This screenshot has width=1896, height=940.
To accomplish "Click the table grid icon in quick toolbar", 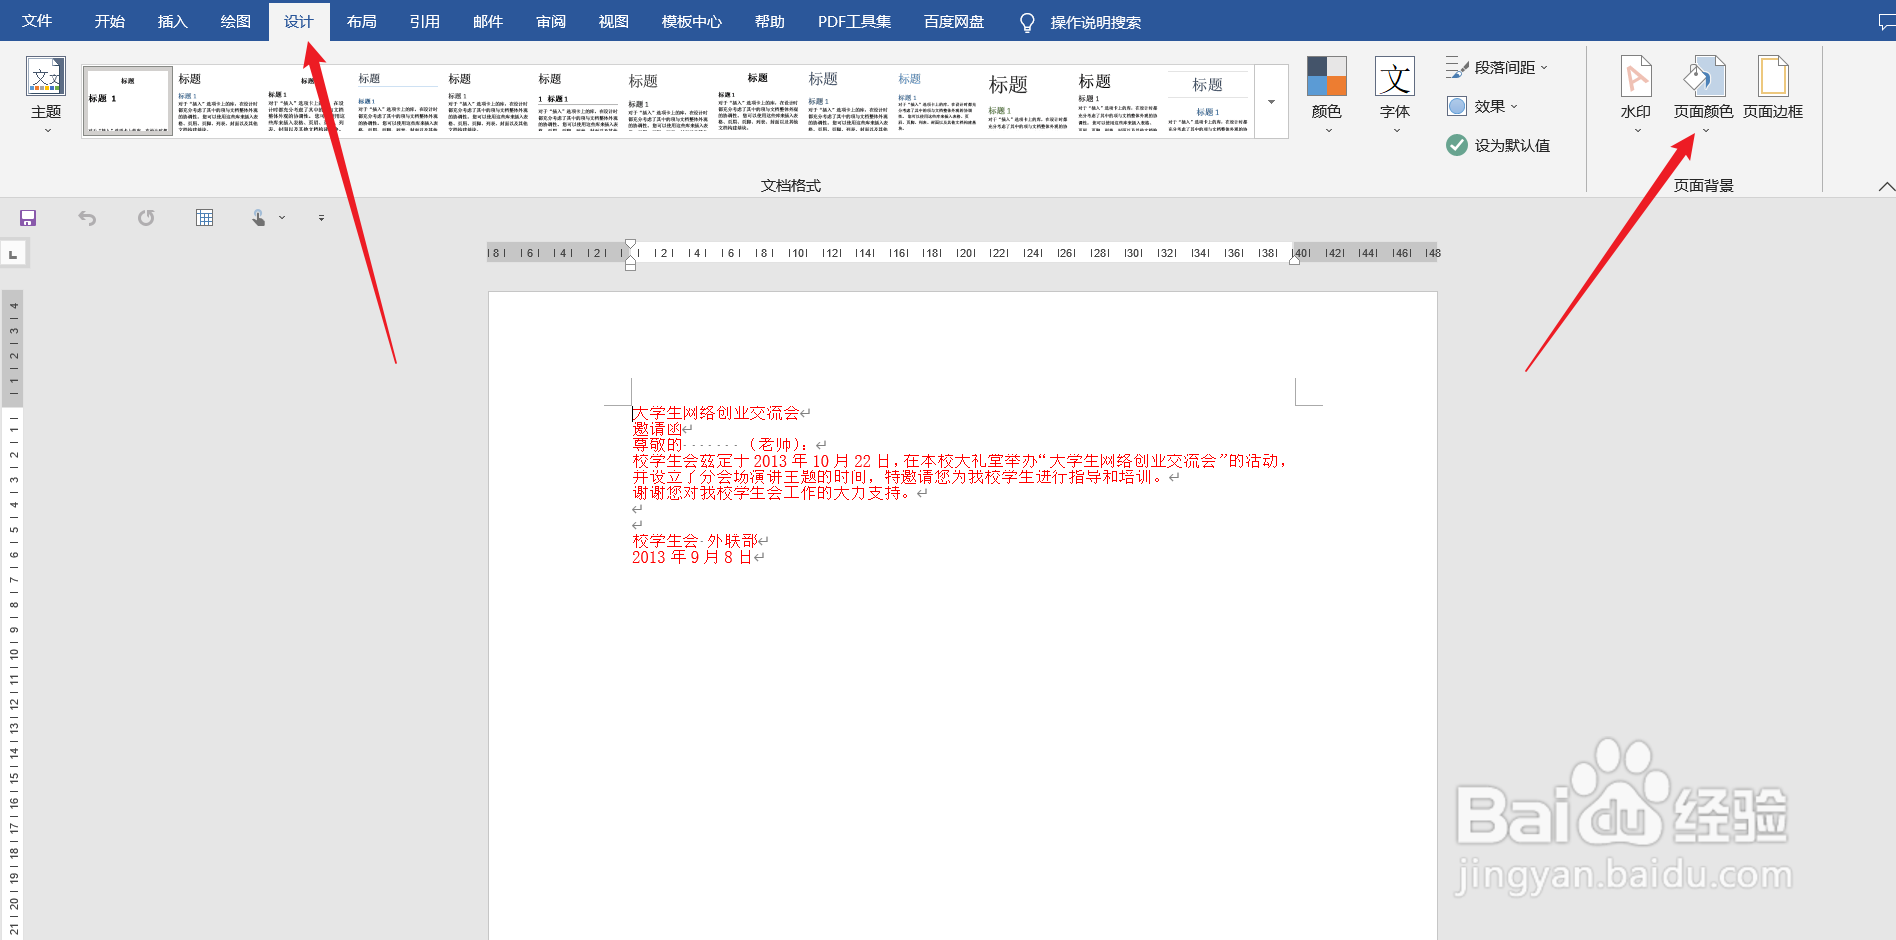I will click(x=205, y=217).
